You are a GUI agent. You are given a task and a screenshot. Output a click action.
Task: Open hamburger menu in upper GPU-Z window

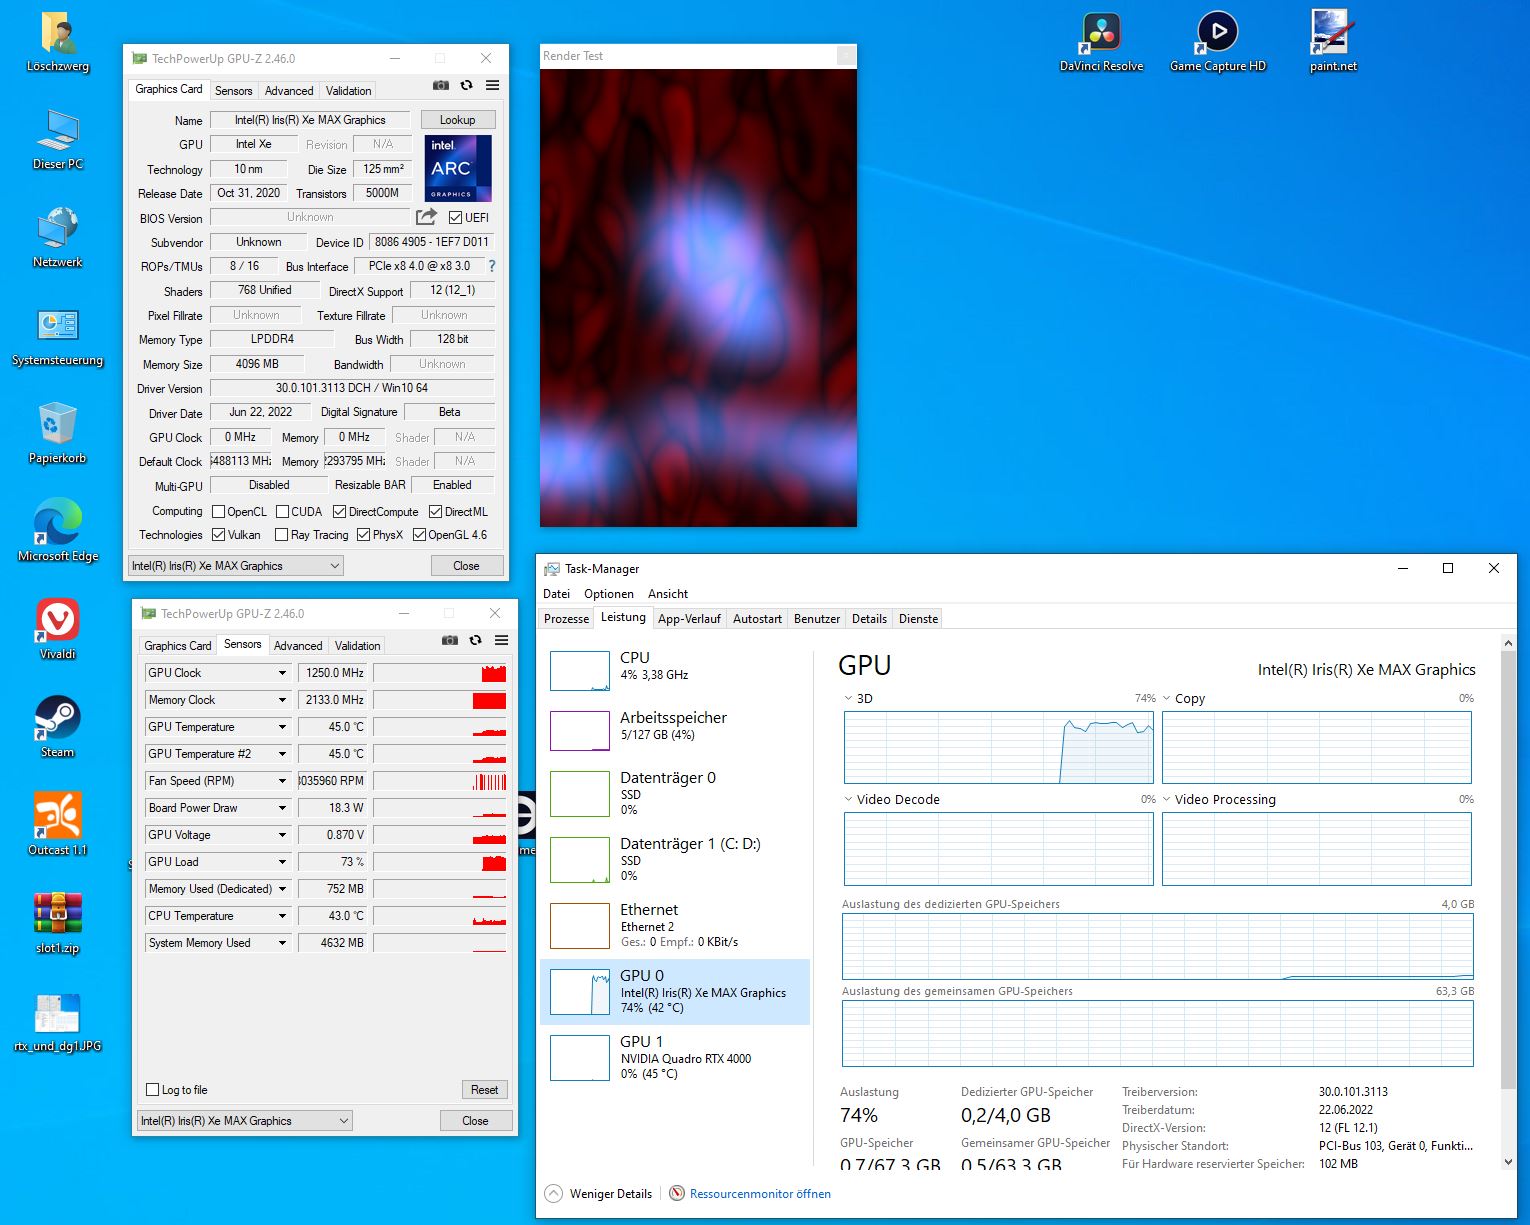pos(492,86)
